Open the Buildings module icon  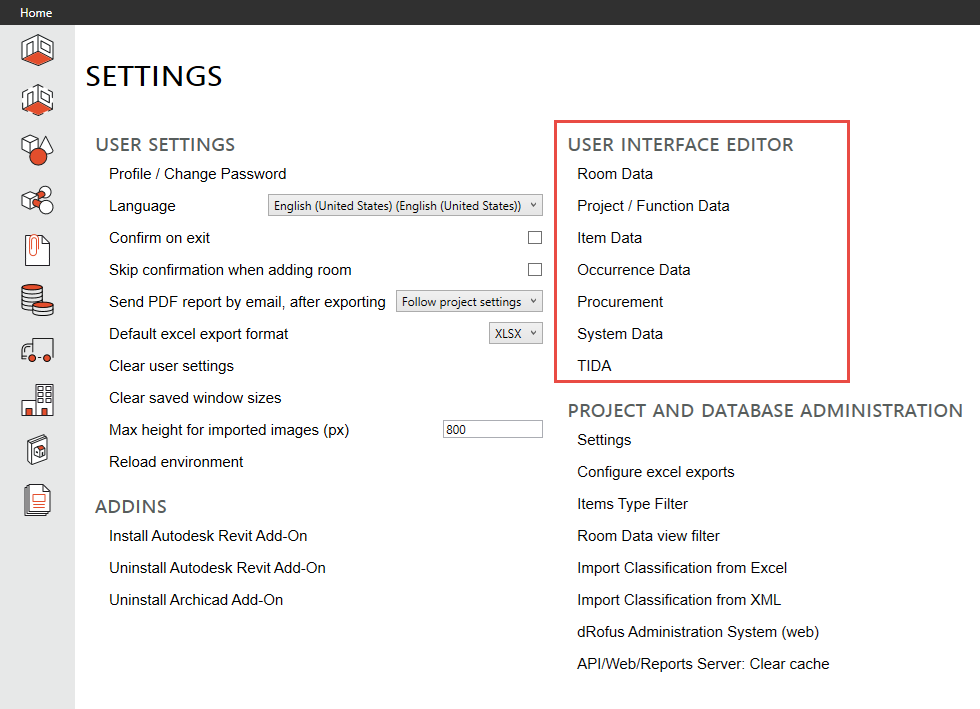(37, 400)
